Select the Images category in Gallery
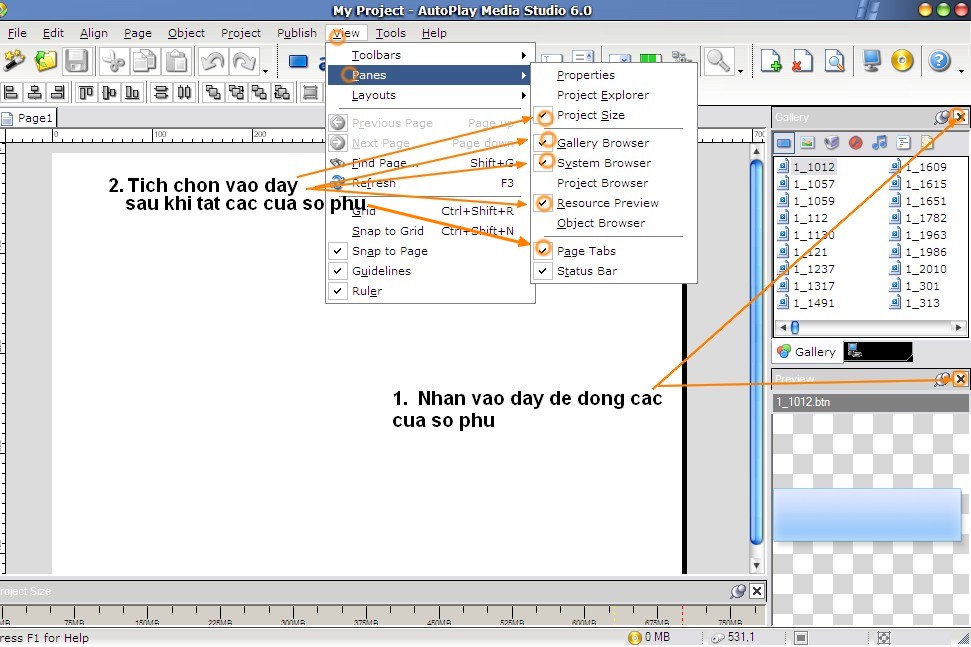This screenshot has width=971, height=647. [x=808, y=143]
